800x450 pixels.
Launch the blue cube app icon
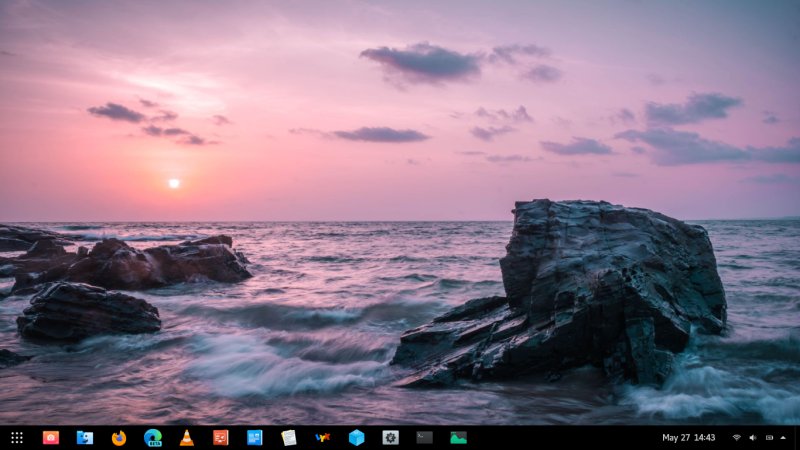[x=357, y=438]
